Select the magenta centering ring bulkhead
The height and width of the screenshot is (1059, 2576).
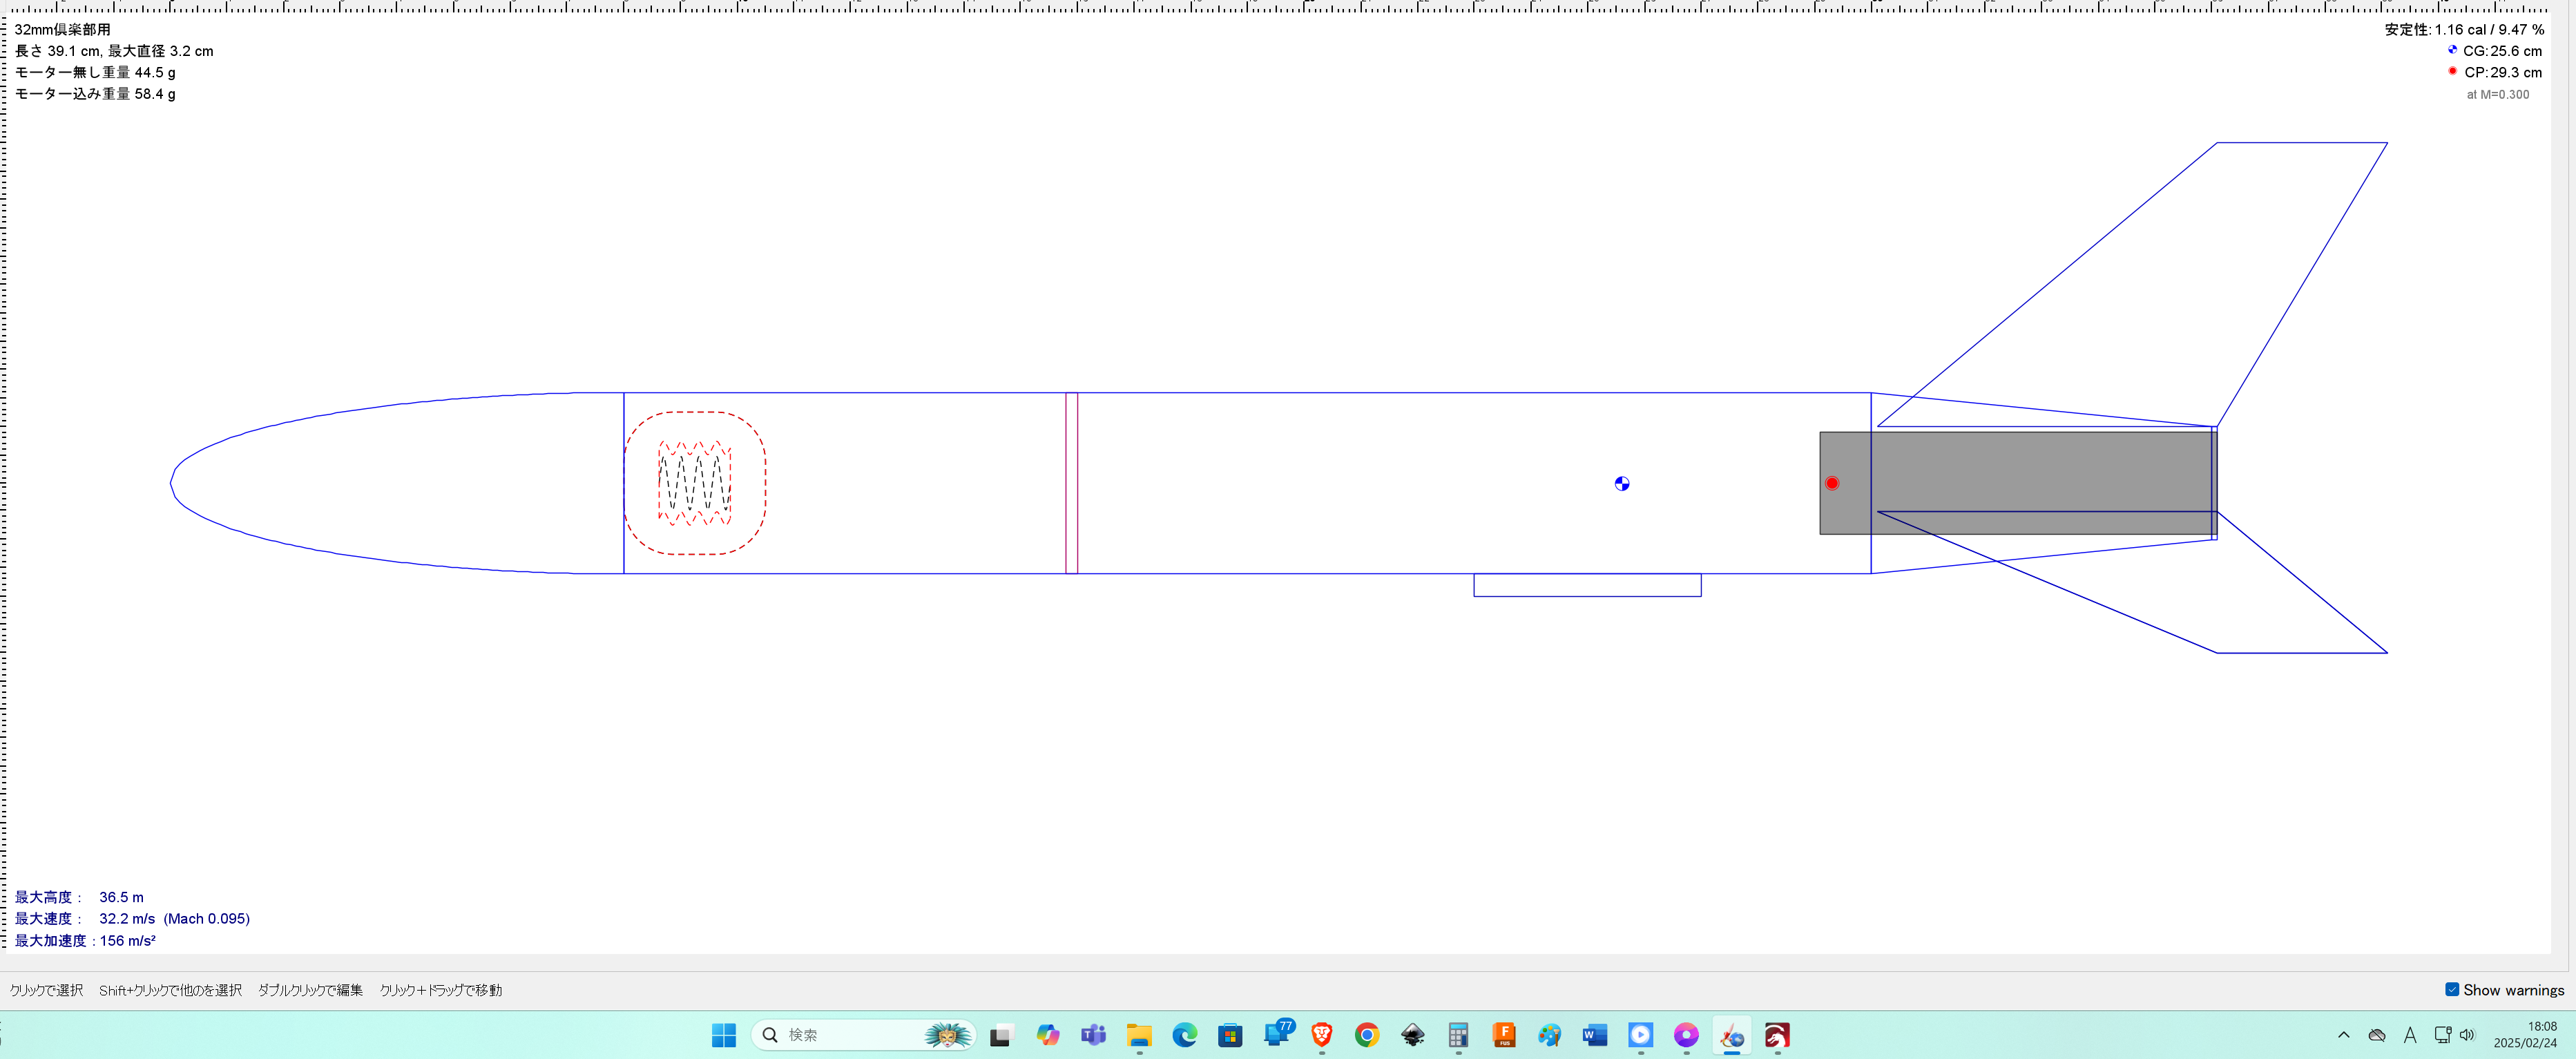pyautogui.click(x=1071, y=483)
